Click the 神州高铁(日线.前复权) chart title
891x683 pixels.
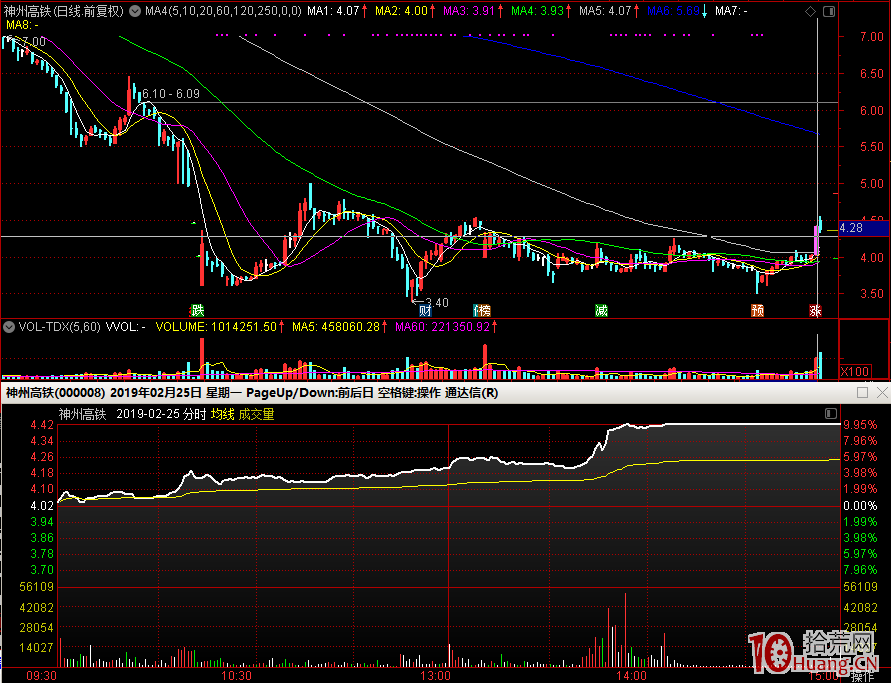(64, 11)
